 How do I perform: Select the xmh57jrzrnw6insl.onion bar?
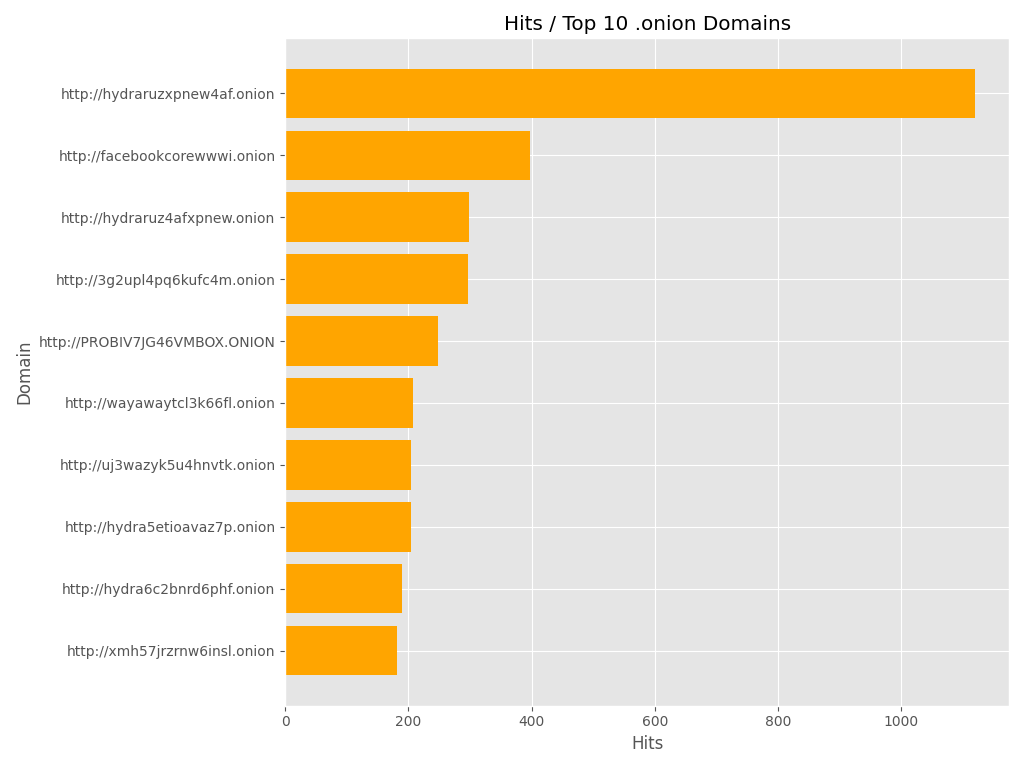click(341, 651)
